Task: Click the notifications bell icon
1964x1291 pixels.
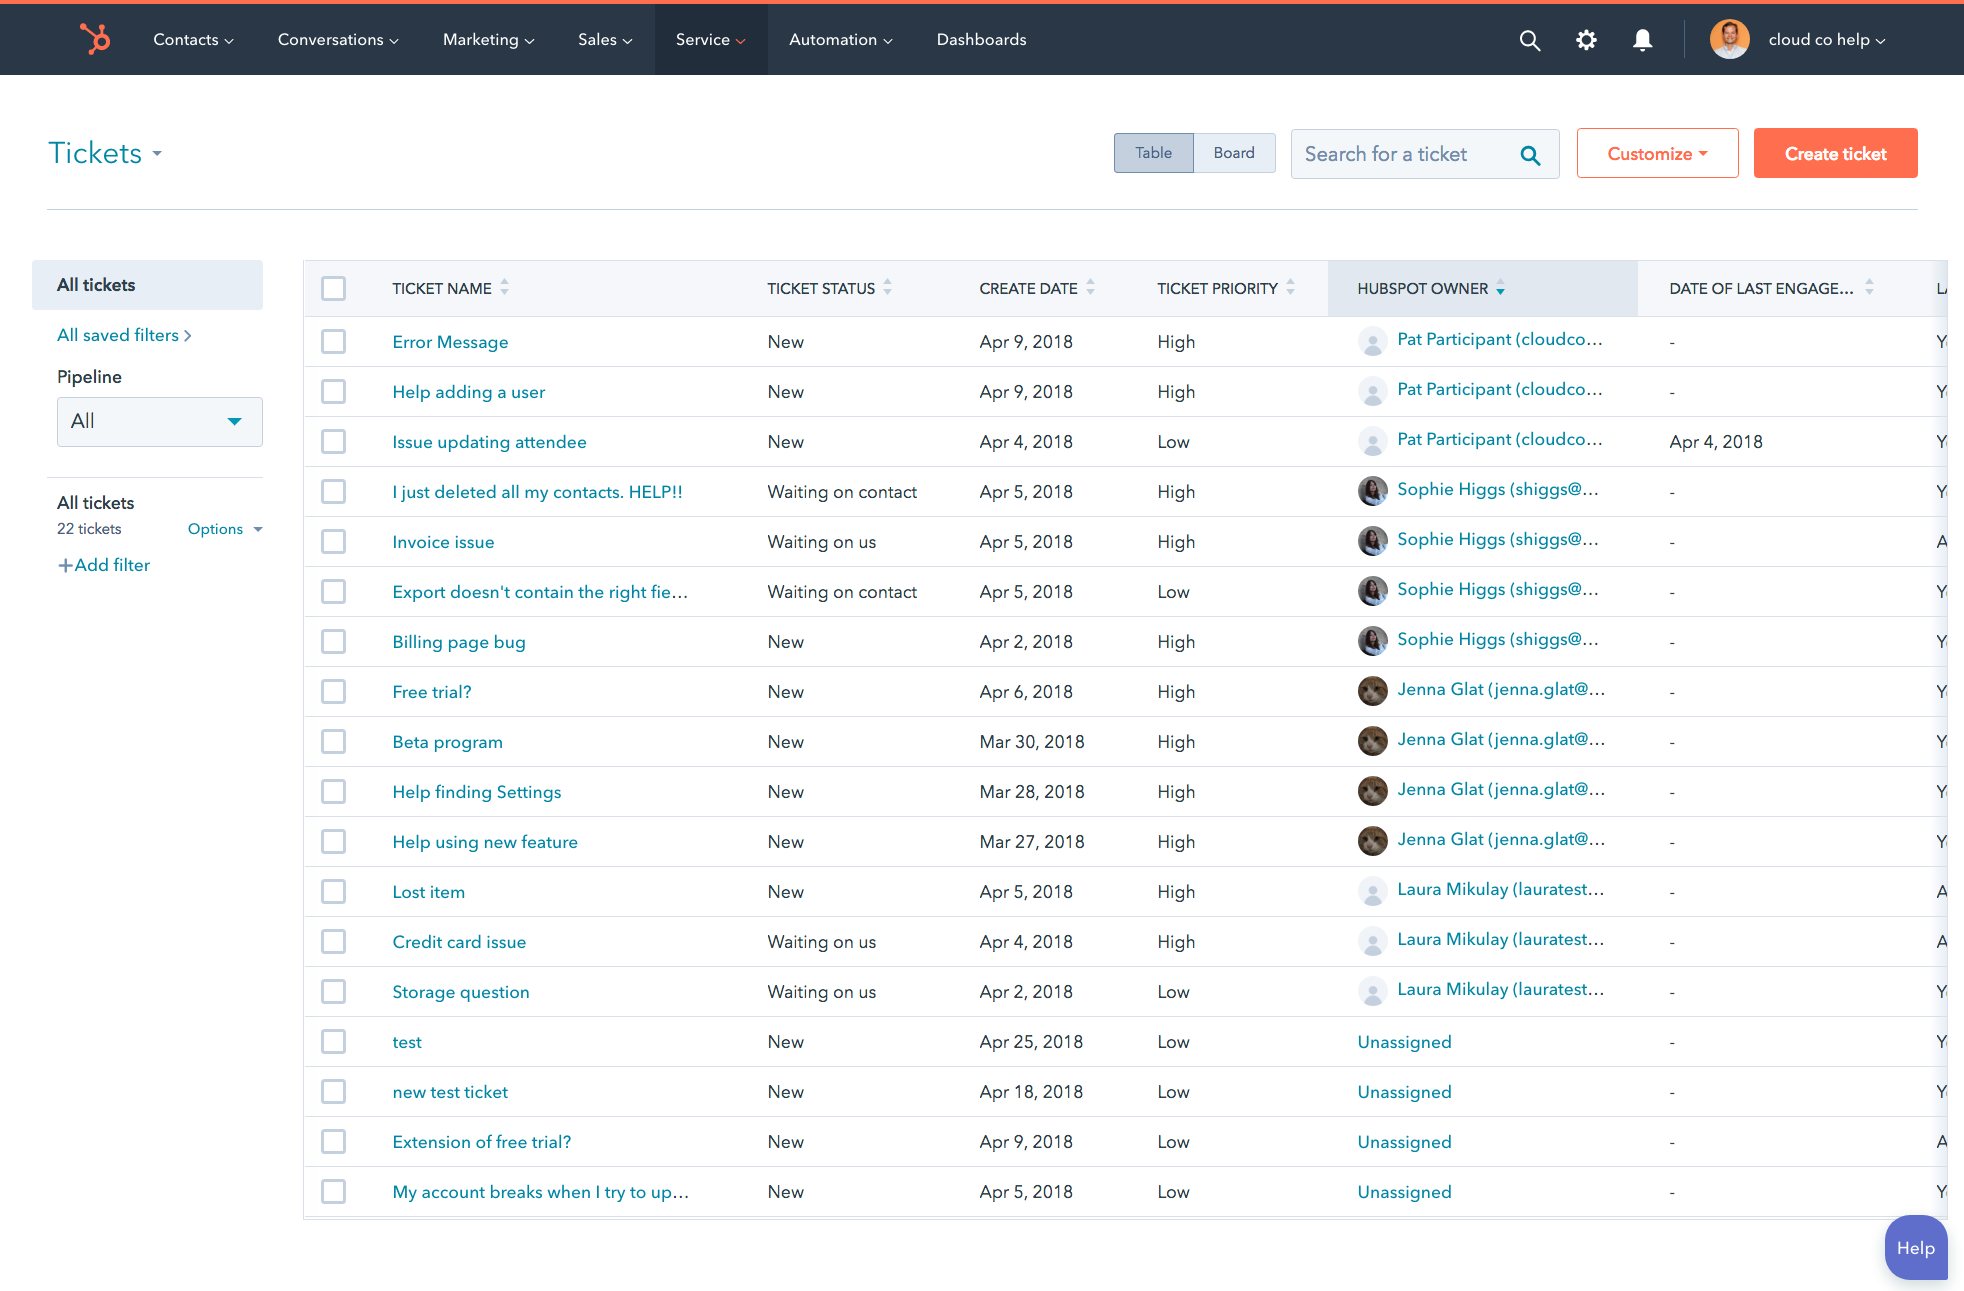Action: pos(1641,39)
